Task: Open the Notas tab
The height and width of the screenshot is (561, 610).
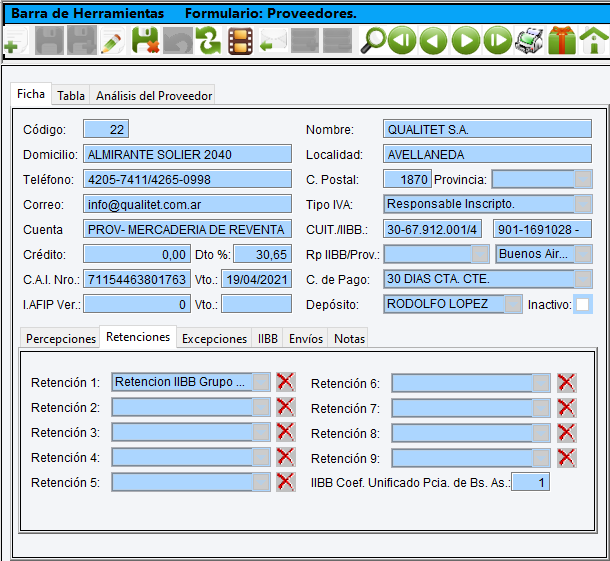Action: 349,338
